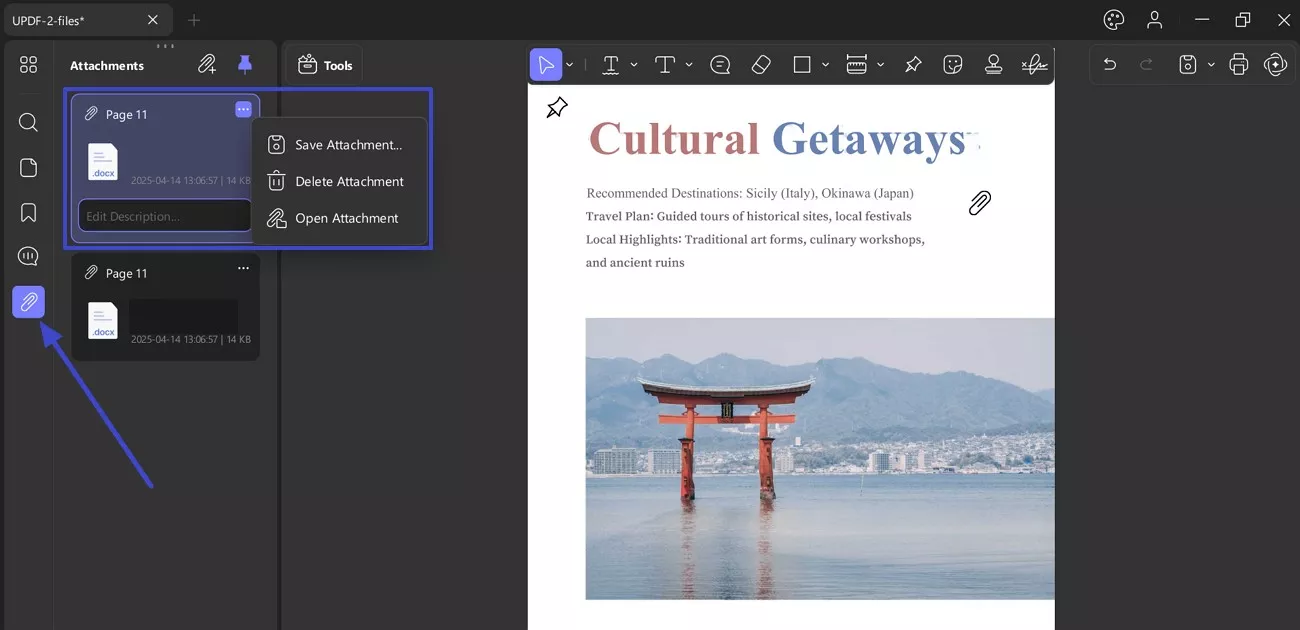Select the stamp tool
The image size is (1300, 630).
(x=993, y=64)
